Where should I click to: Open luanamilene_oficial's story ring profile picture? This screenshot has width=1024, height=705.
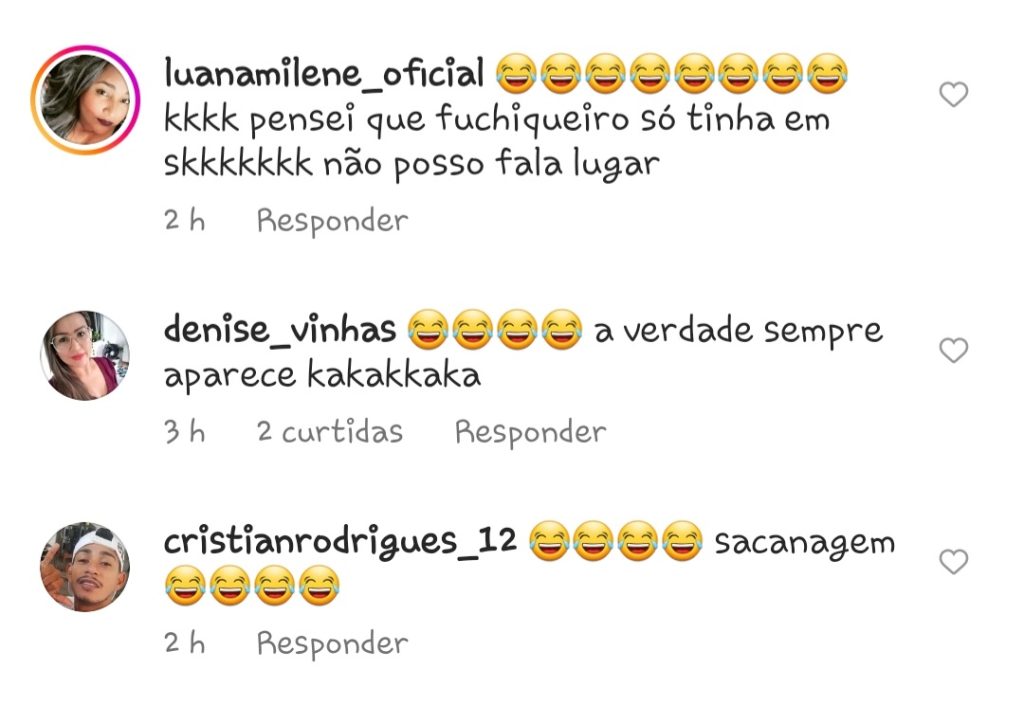[x=86, y=99]
